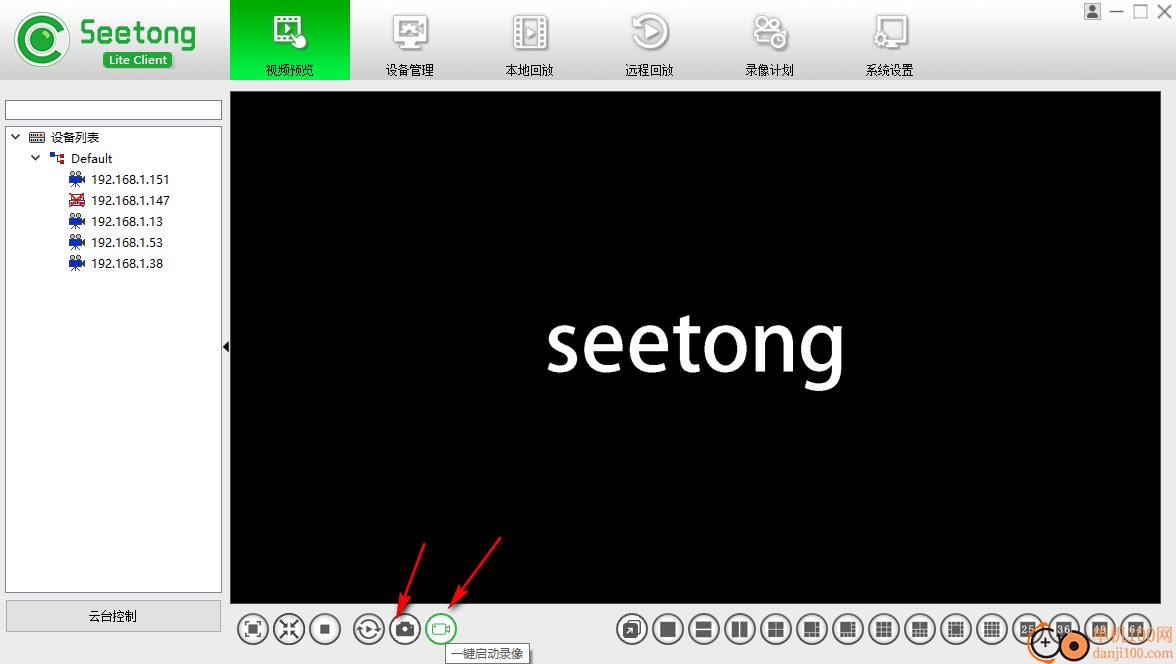
Task: Switch to ten-window layout
Action: (920, 629)
